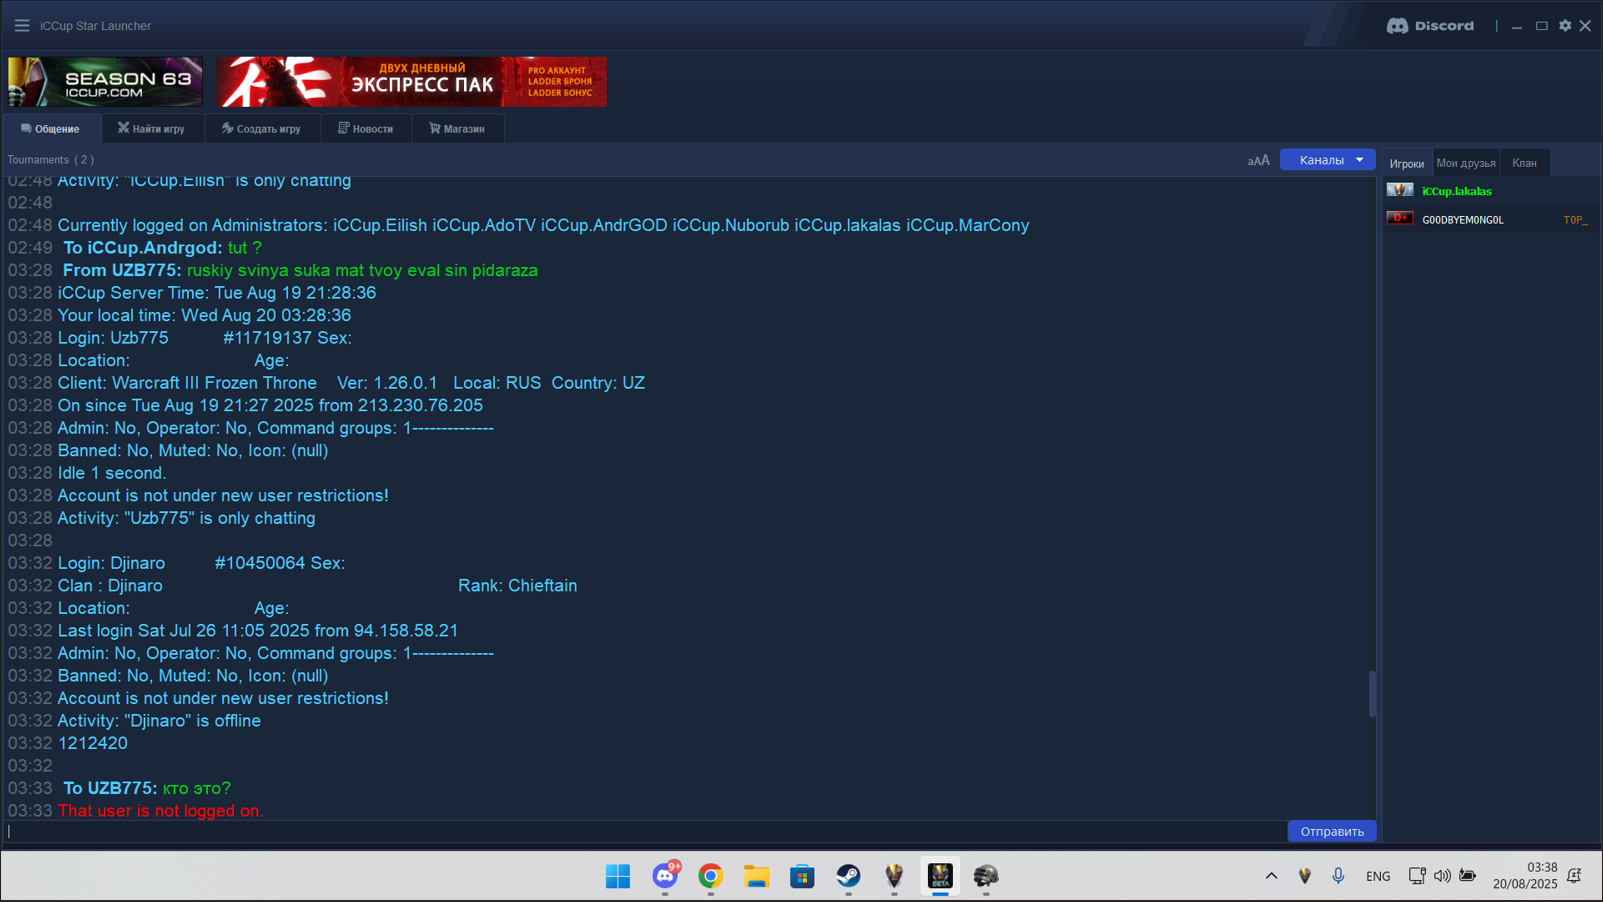Open the Discord link in title bar

coord(1430,26)
